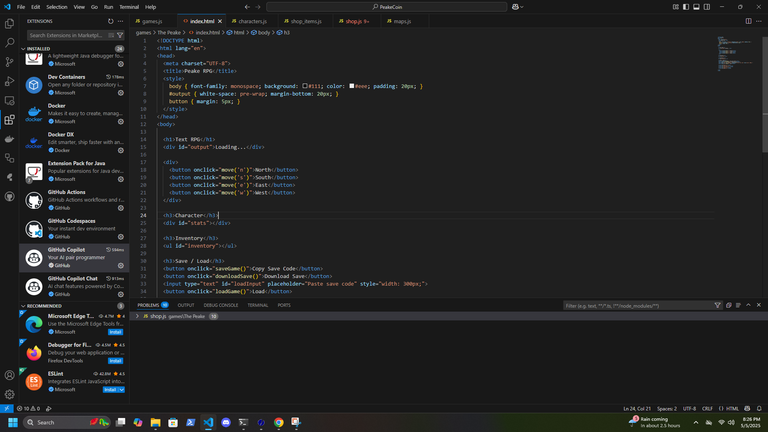768x432 pixels.
Task: Toggle the primary side bar layout button
Action: (686, 7)
